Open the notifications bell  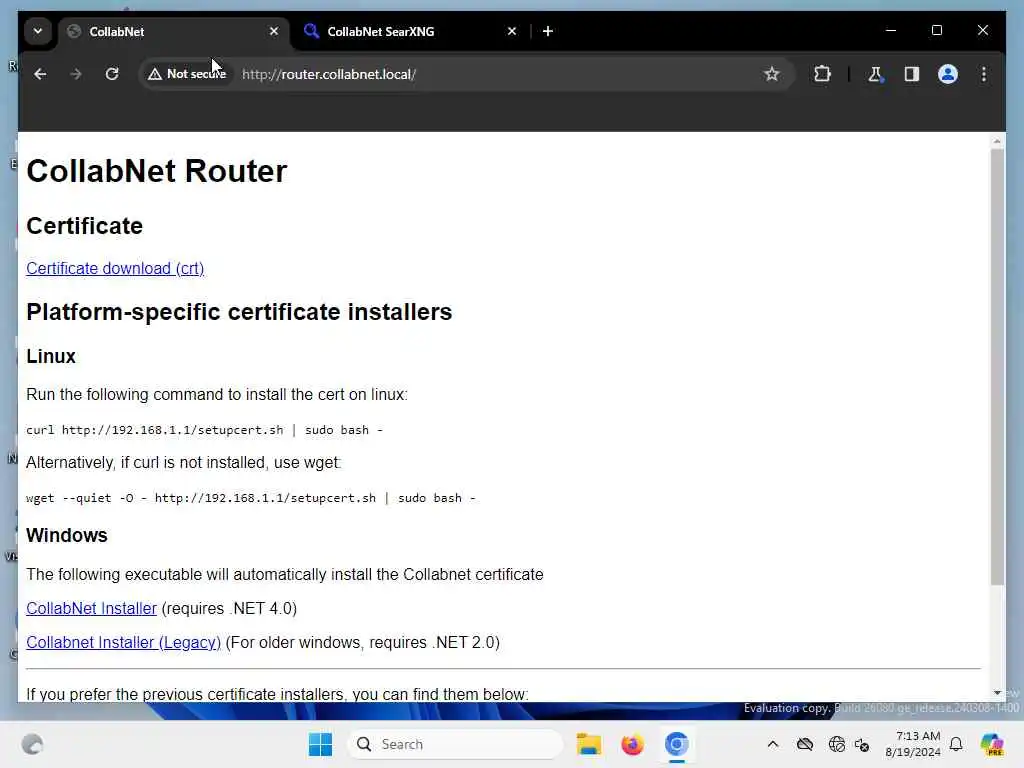coord(956,744)
